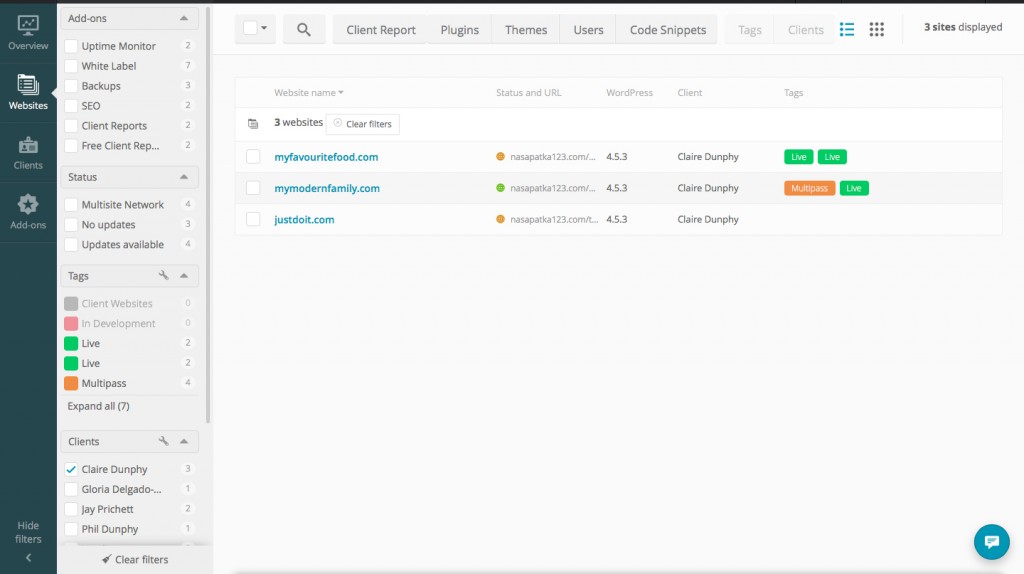Open the Plugins tab
1024x574 pixels.
460,30
